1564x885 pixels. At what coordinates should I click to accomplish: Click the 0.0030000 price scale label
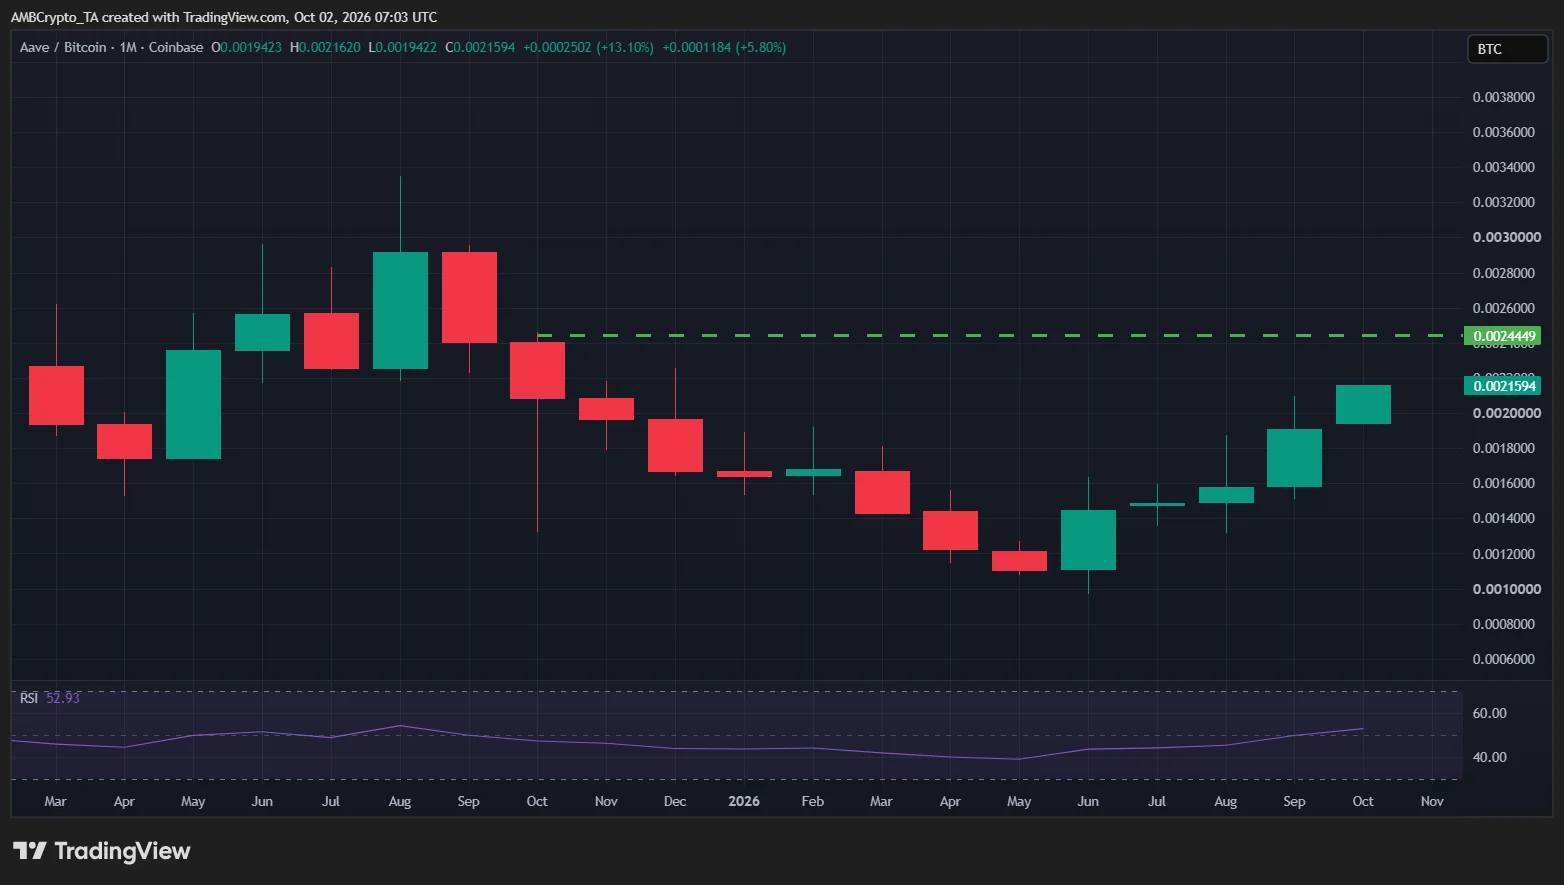(x=1507, y=237)
